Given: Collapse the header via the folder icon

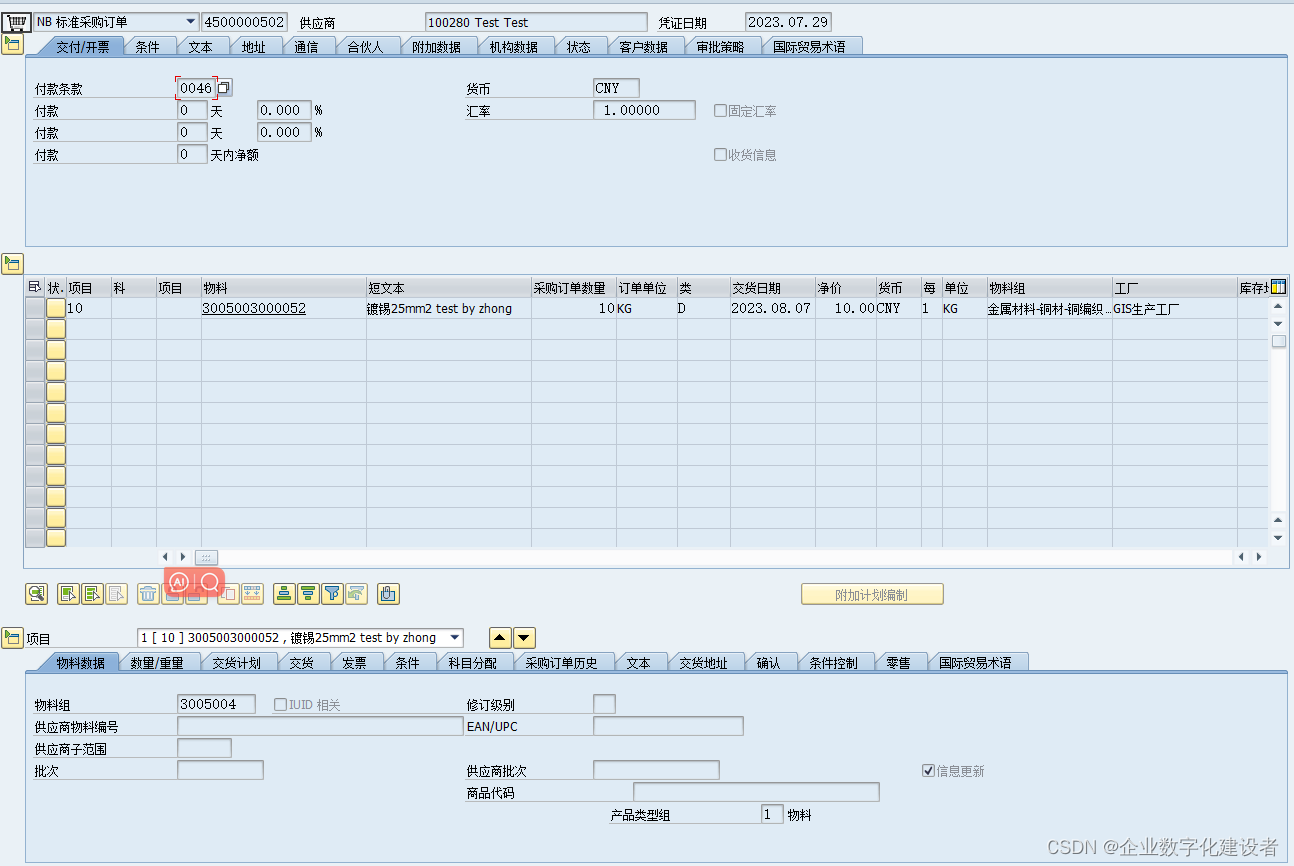Looking at the screenshot, I should [x=12, y=43].
